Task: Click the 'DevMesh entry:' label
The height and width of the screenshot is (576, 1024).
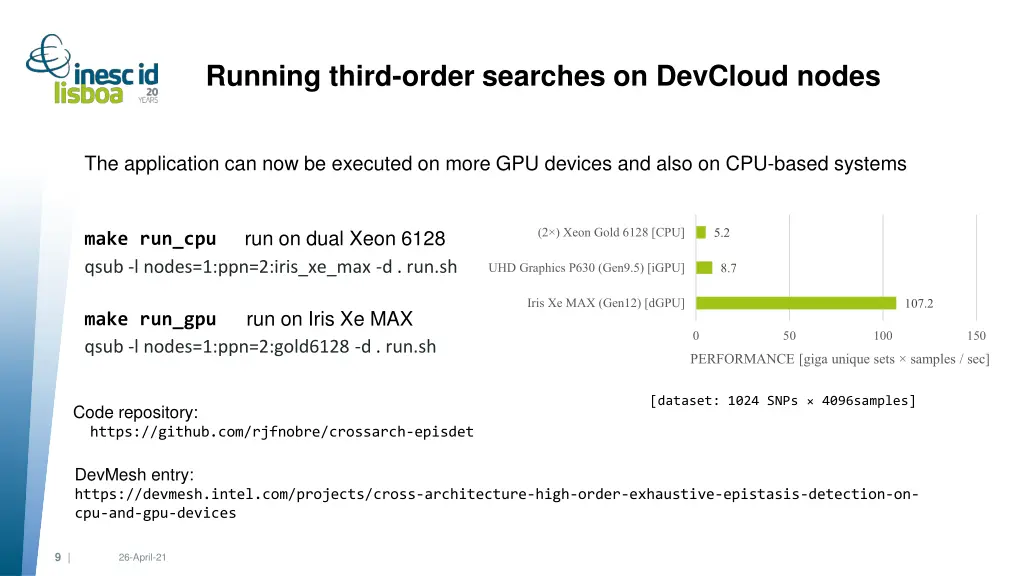Action: point(134,475)
